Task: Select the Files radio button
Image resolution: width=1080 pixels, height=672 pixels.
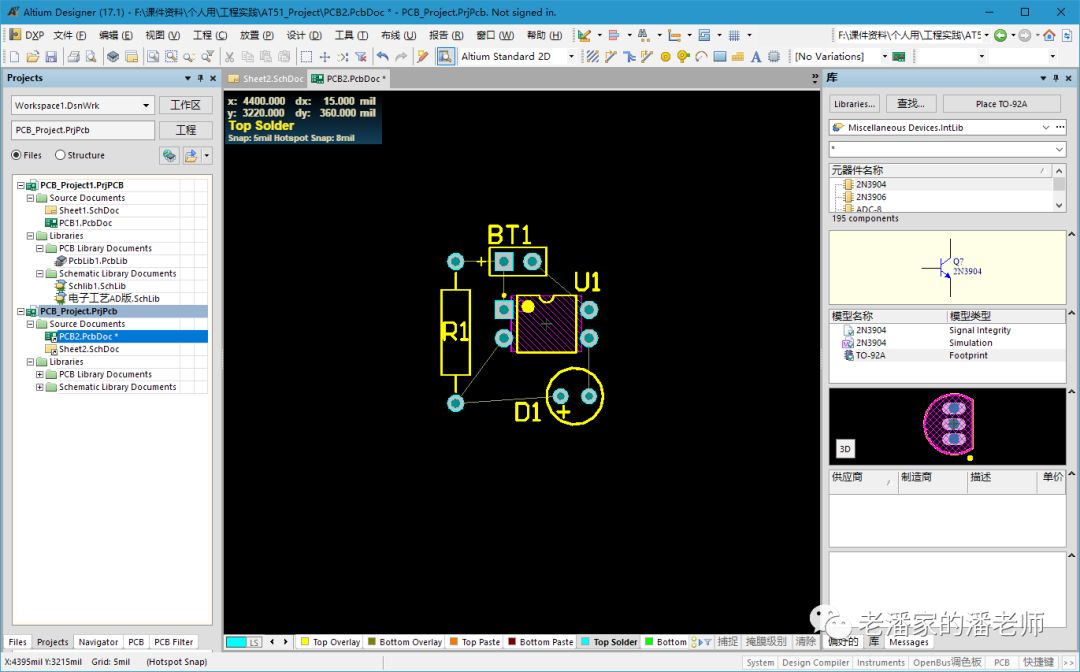Action: tap(16, 155)
